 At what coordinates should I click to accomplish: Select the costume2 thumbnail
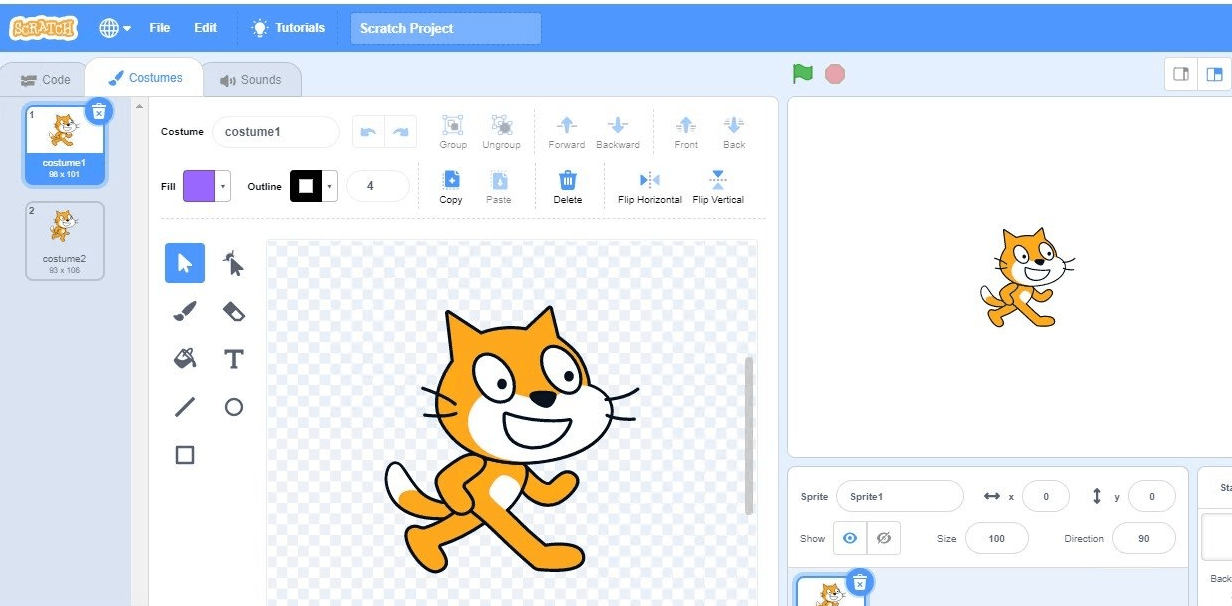pos(65,240)
